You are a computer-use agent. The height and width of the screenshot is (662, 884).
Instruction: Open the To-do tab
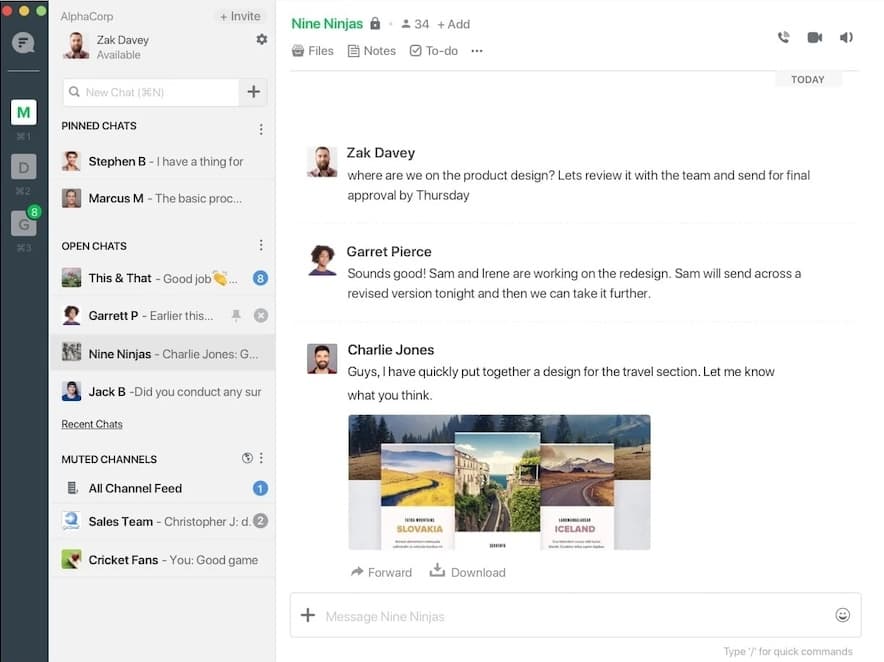point(433,51)
